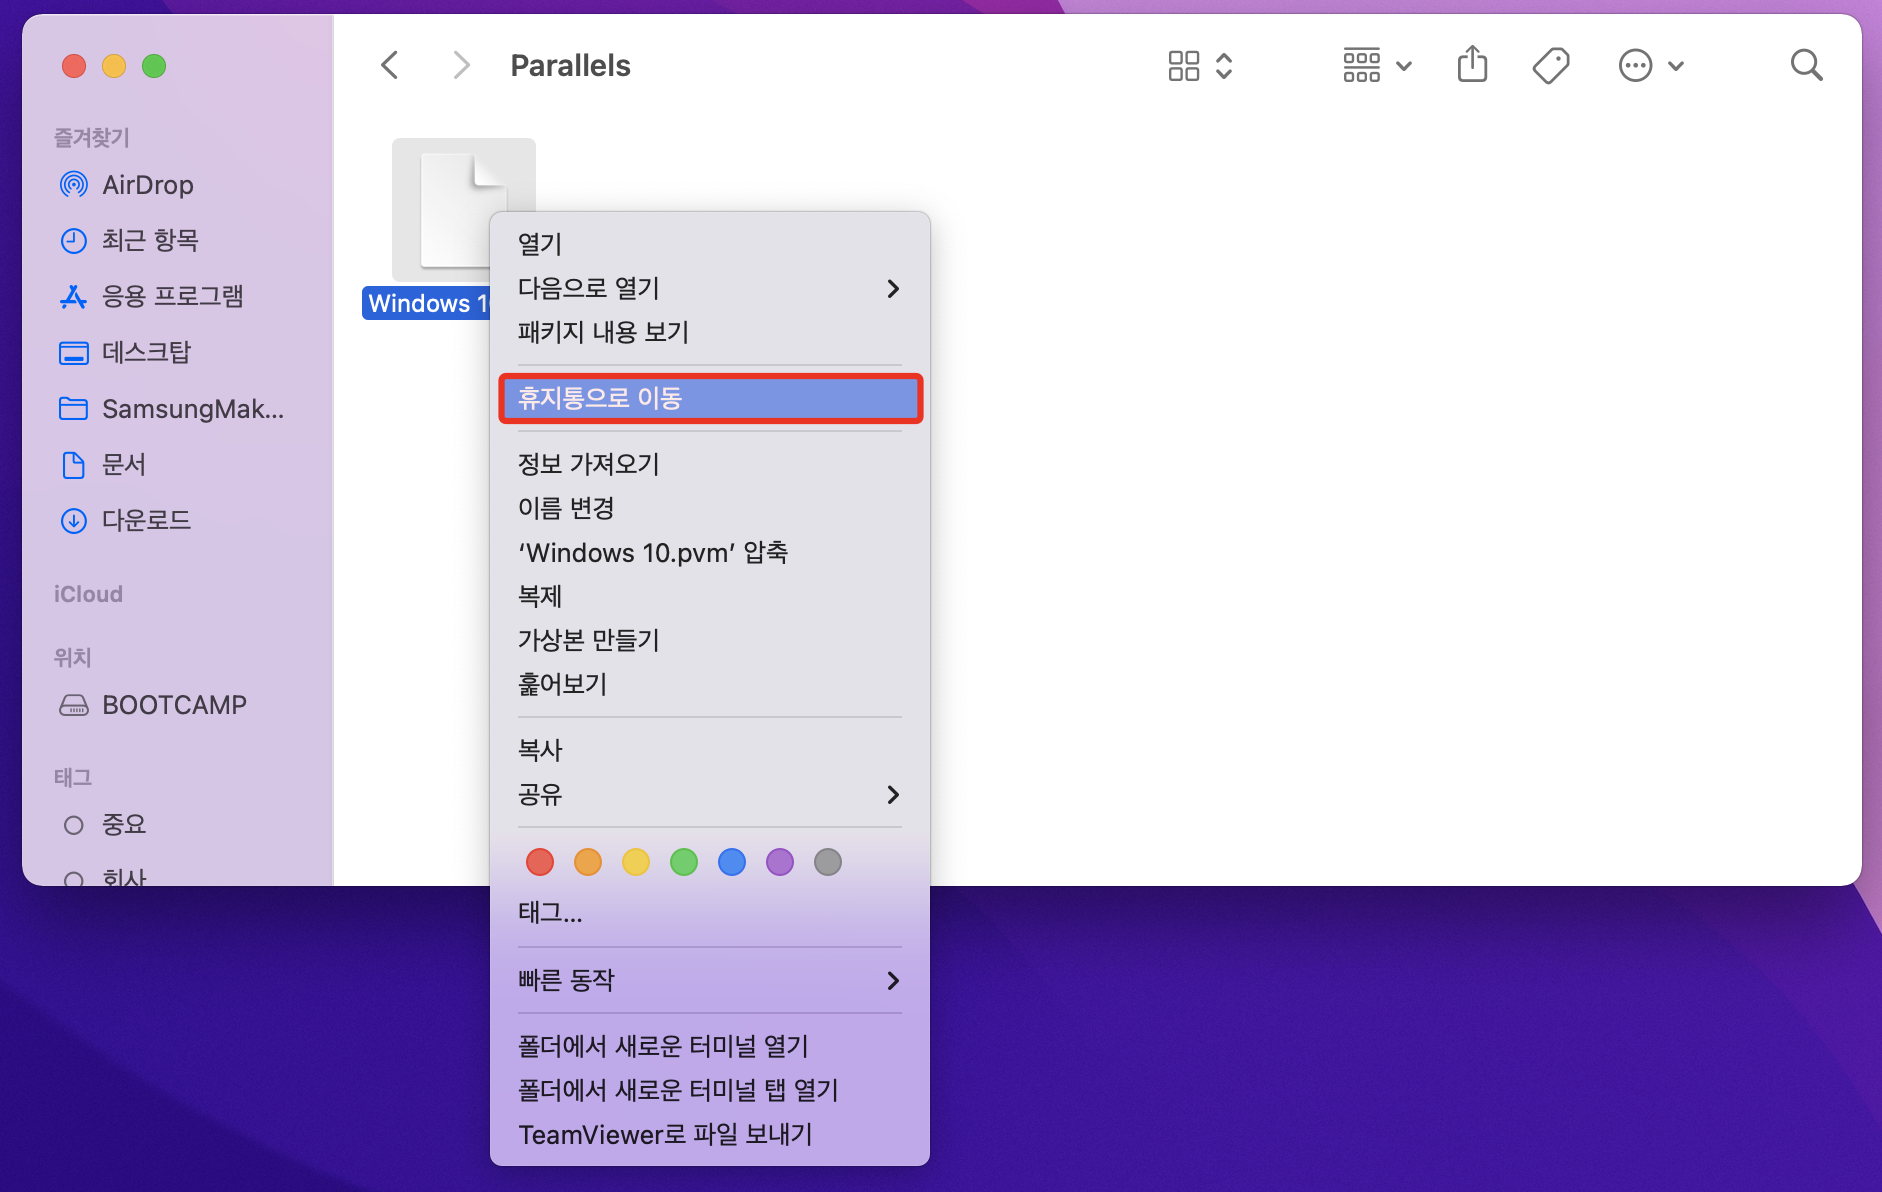Apply the yellow tag color
Viewport: 1882px width, 1192px height.
(x=636, y=862)
